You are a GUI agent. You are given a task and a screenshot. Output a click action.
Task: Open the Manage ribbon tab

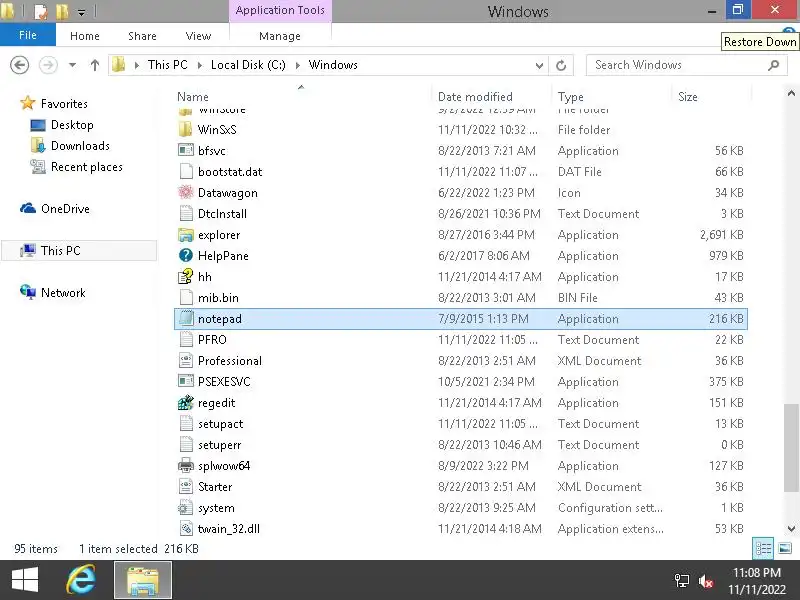click(280, 36)
